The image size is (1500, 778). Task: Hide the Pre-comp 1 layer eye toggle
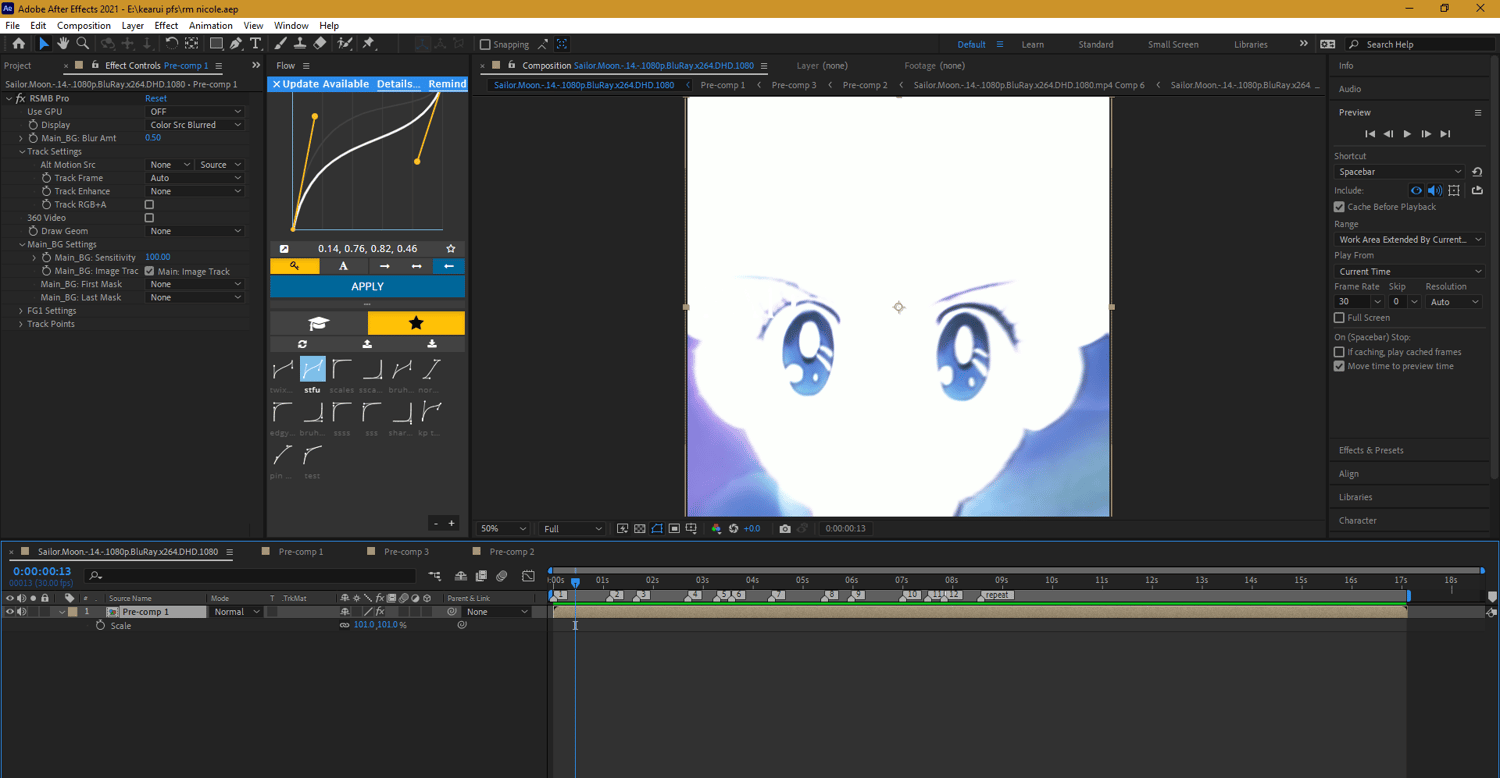10,611
